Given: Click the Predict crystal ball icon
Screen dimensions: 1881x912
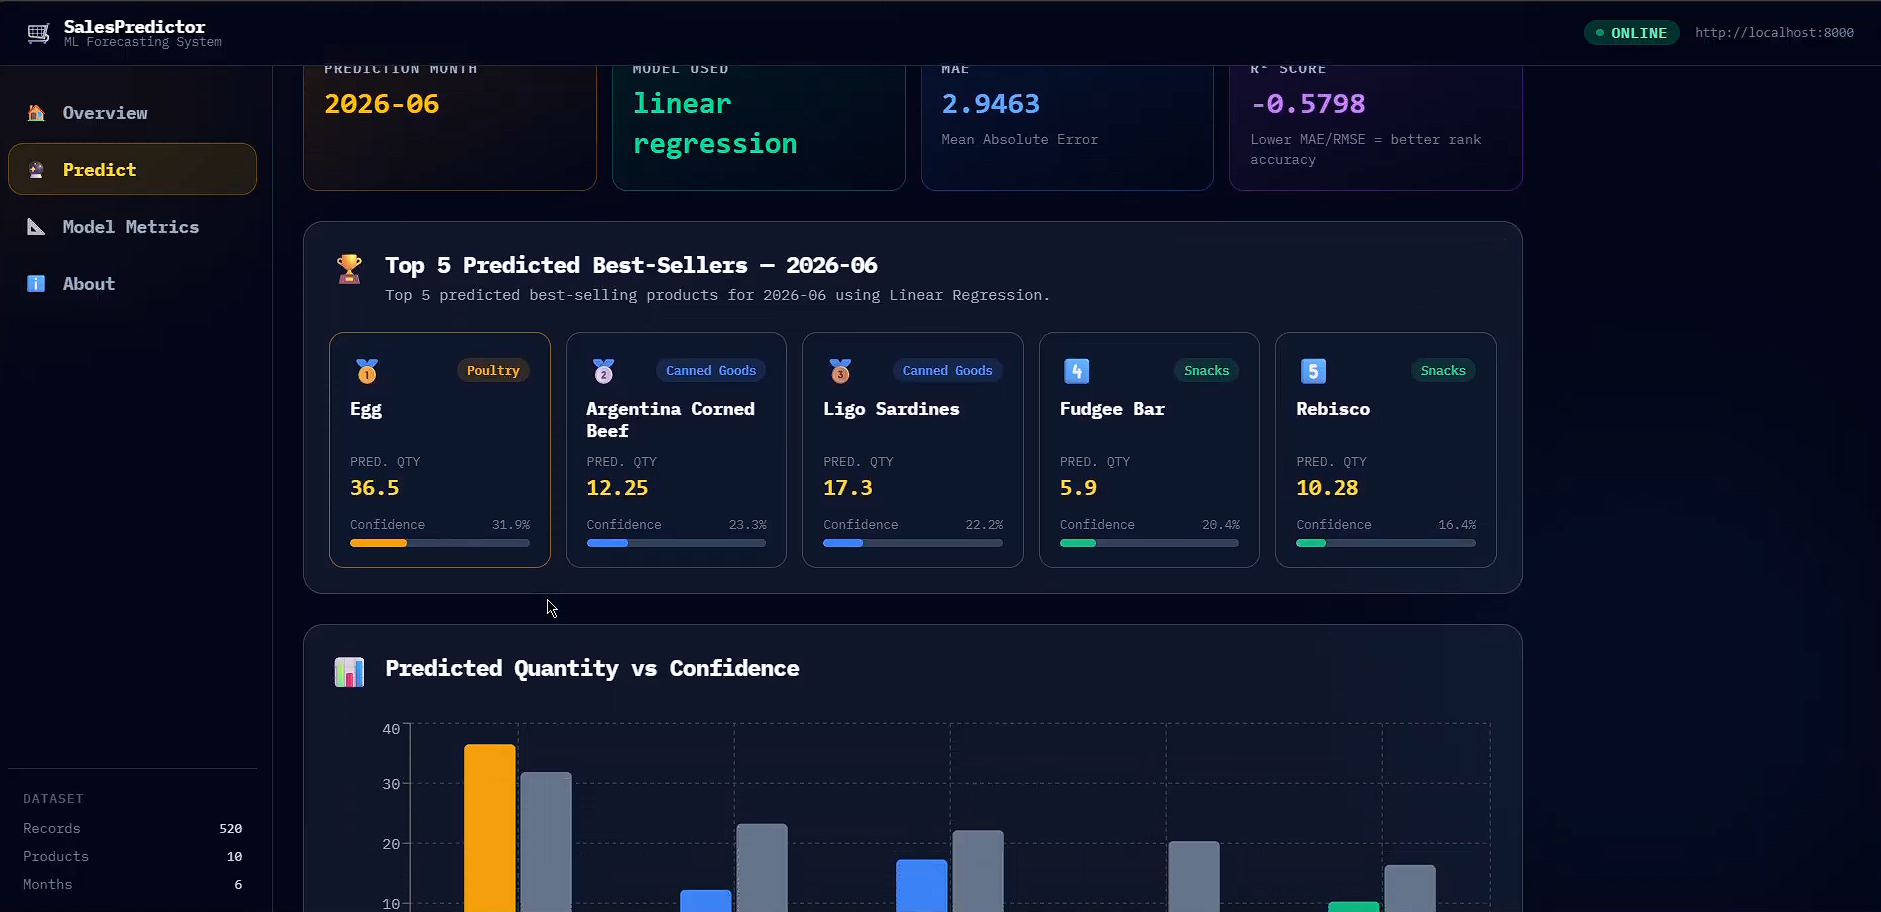Looking at the screenshot, I should [36, 170].
